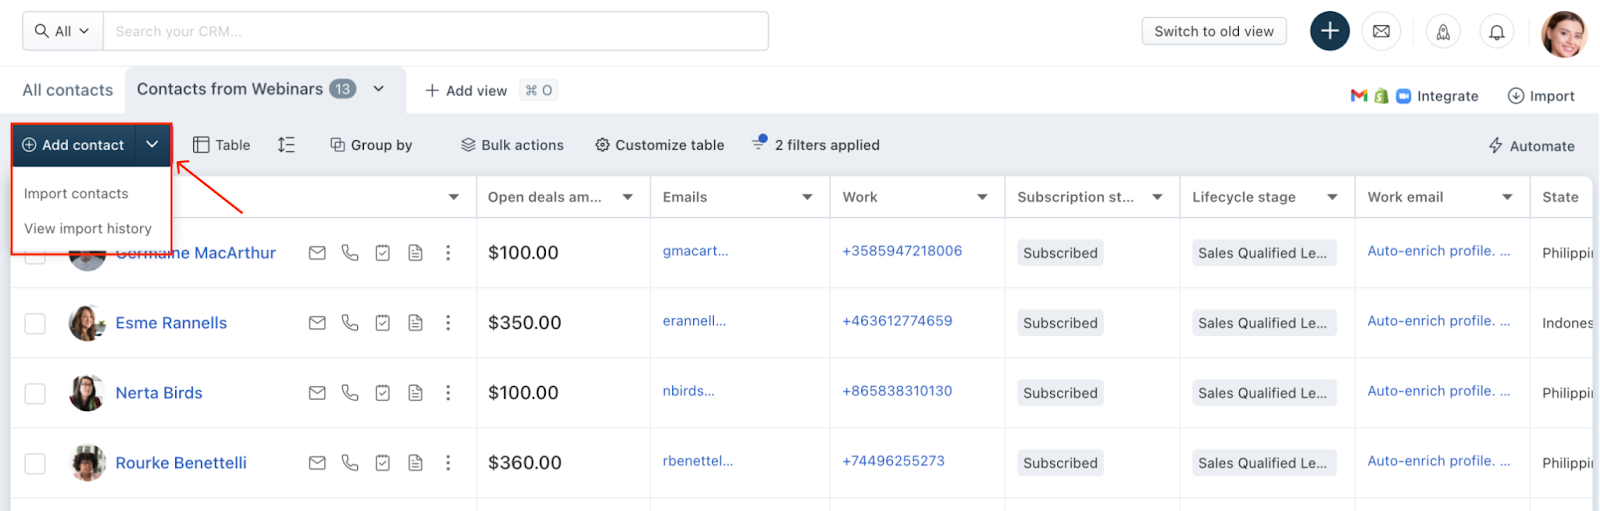Viewport: 1600px width, 511px height.
Task: Choose Import contacts from menu
Action: coord(76,194)
